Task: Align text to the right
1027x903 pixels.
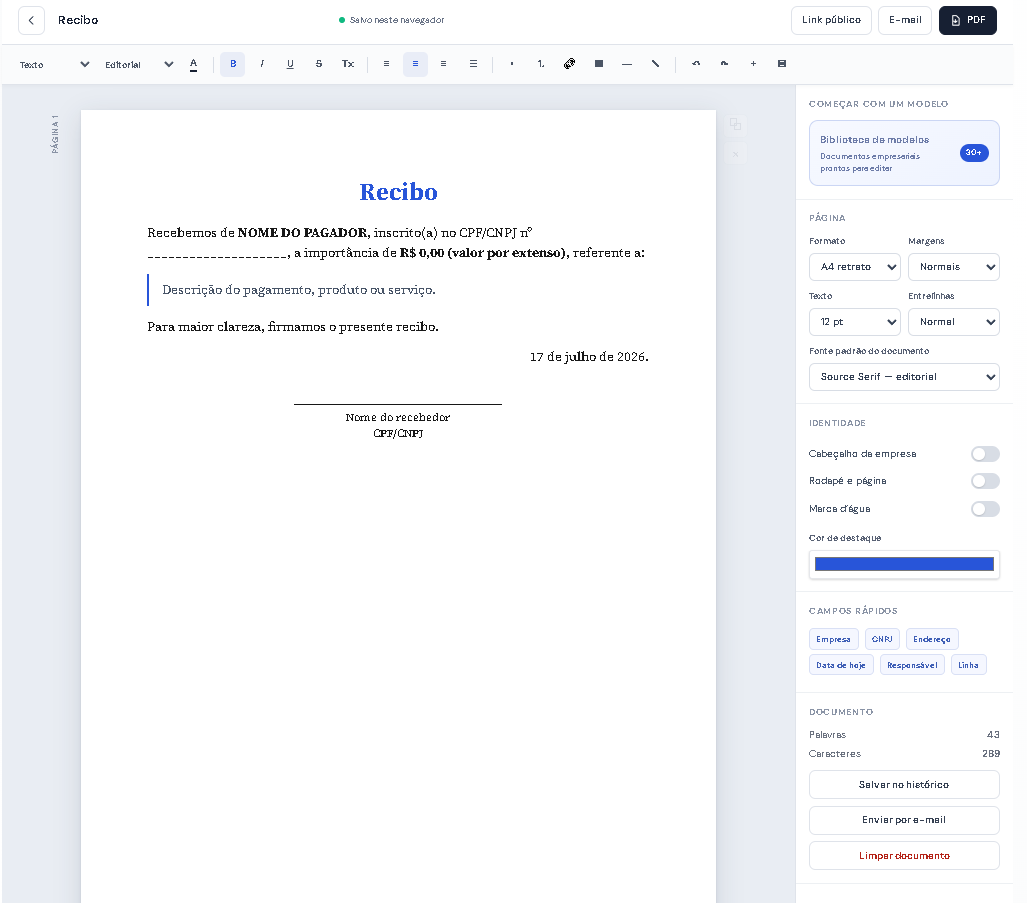Action: (x=443, y=64)
